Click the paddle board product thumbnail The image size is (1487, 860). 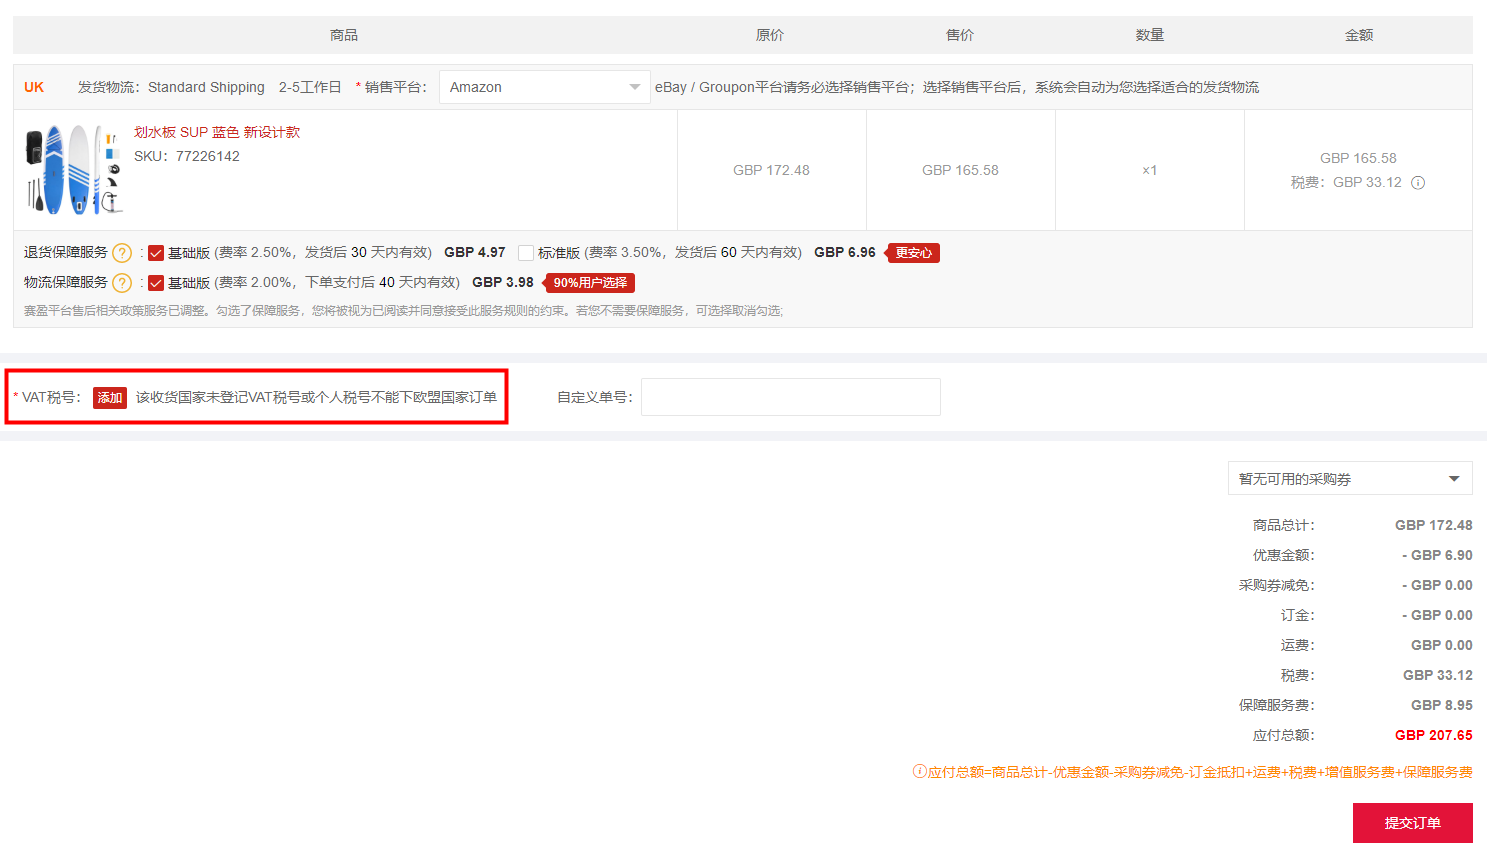[x=73, y=170]
